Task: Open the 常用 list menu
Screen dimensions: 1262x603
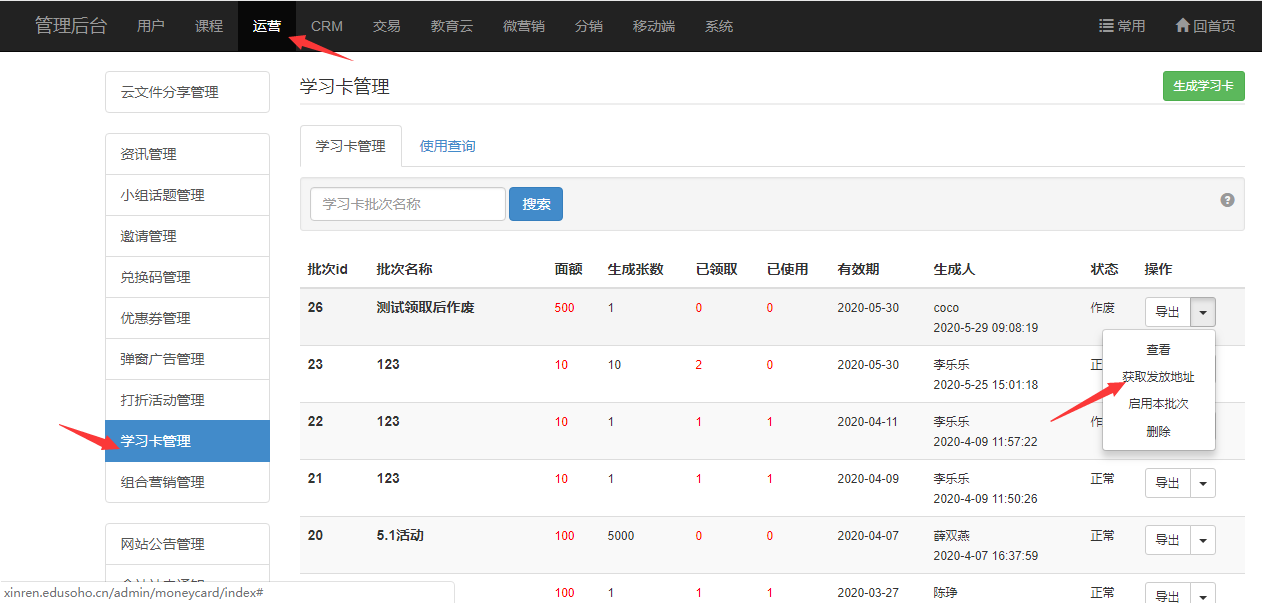Action: (x=1122, y=26)
